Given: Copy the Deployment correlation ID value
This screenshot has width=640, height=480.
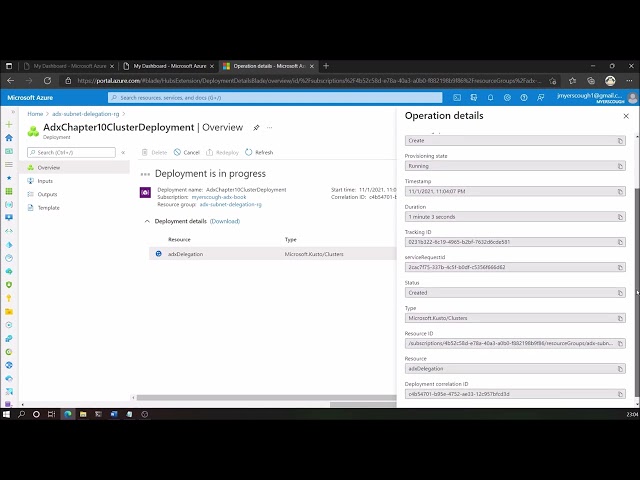Looking at the screenshot, I should pyautogui.click(x=620, y=394).
